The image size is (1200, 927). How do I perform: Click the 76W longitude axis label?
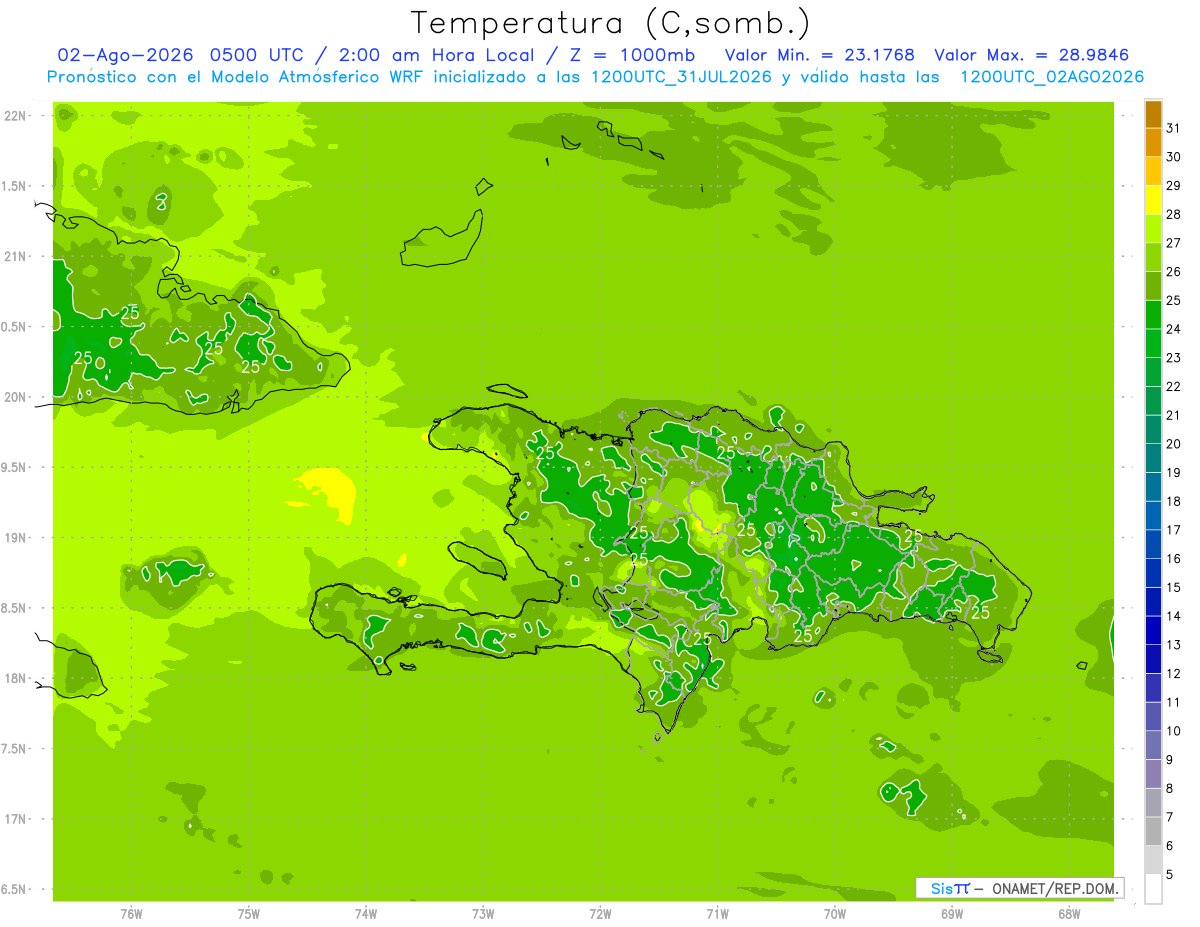(131, 913)
